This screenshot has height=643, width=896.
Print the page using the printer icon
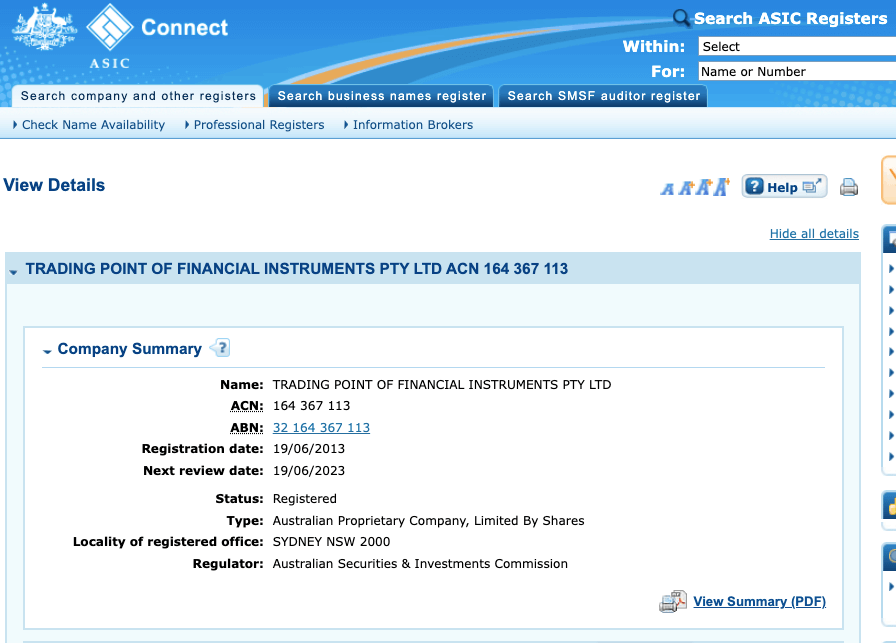[x=849, y=187]
